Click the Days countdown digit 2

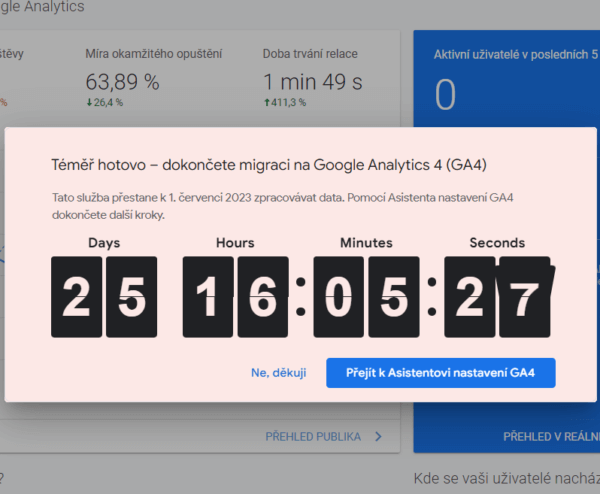[76, 296]
